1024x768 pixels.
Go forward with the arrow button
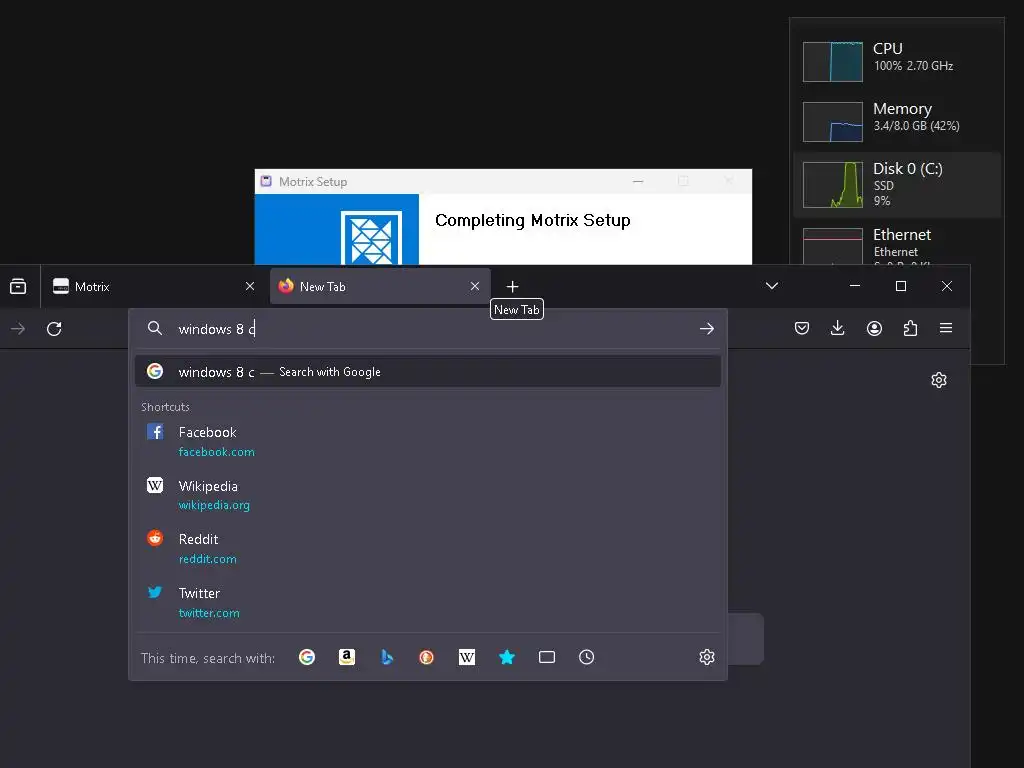[18, 328]
